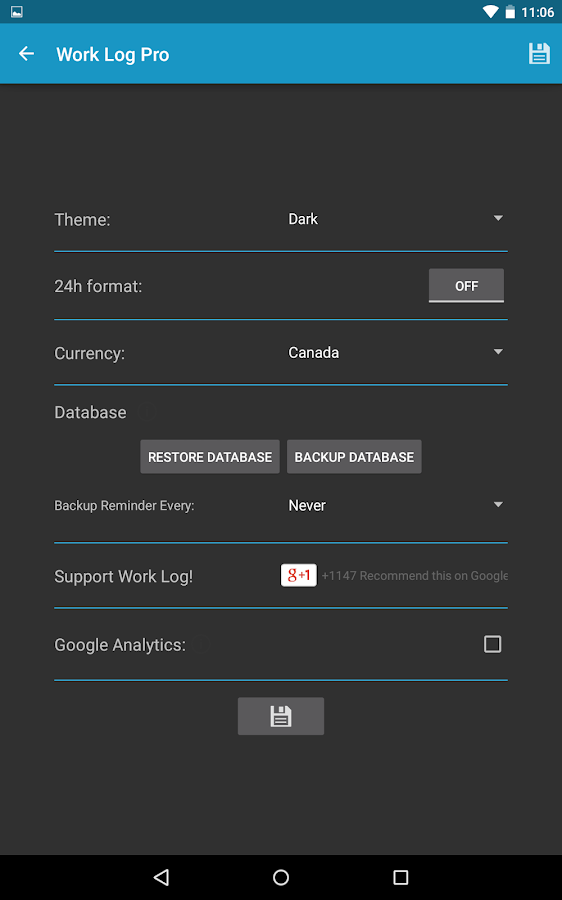Open the Currency dropdown showing Canada

tap(396, 352)
